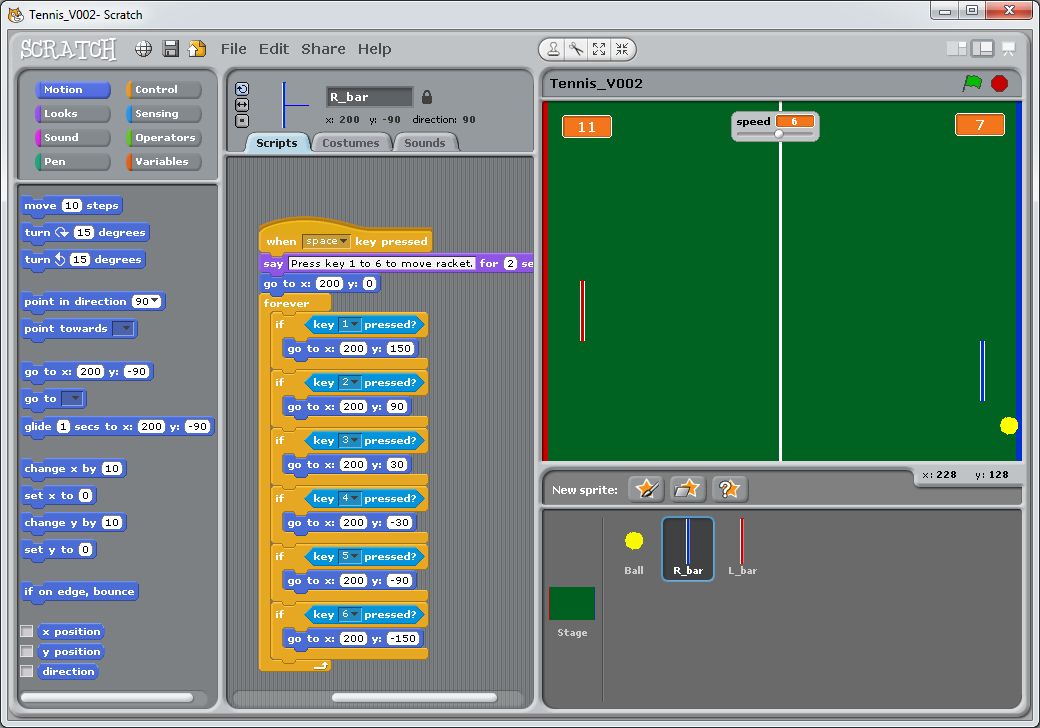This screenshot has width=1040, height=728.
Task: Get a surprise sprite
Action: tap(729, 489)
